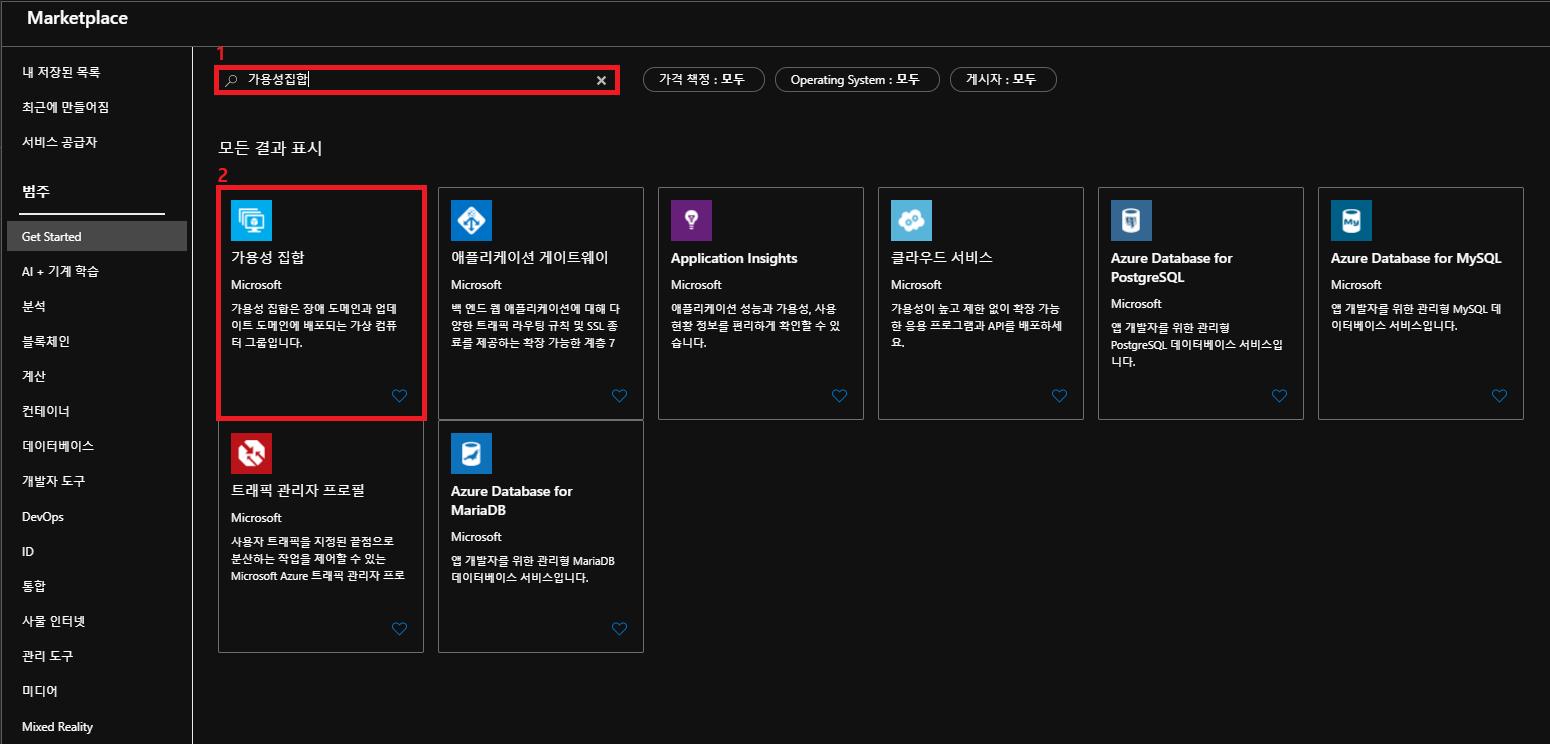Favorite 애플리케이션 게이트웨이 with its heart icon
Viewport: 1550px width, 744px height.
[619, 396]
